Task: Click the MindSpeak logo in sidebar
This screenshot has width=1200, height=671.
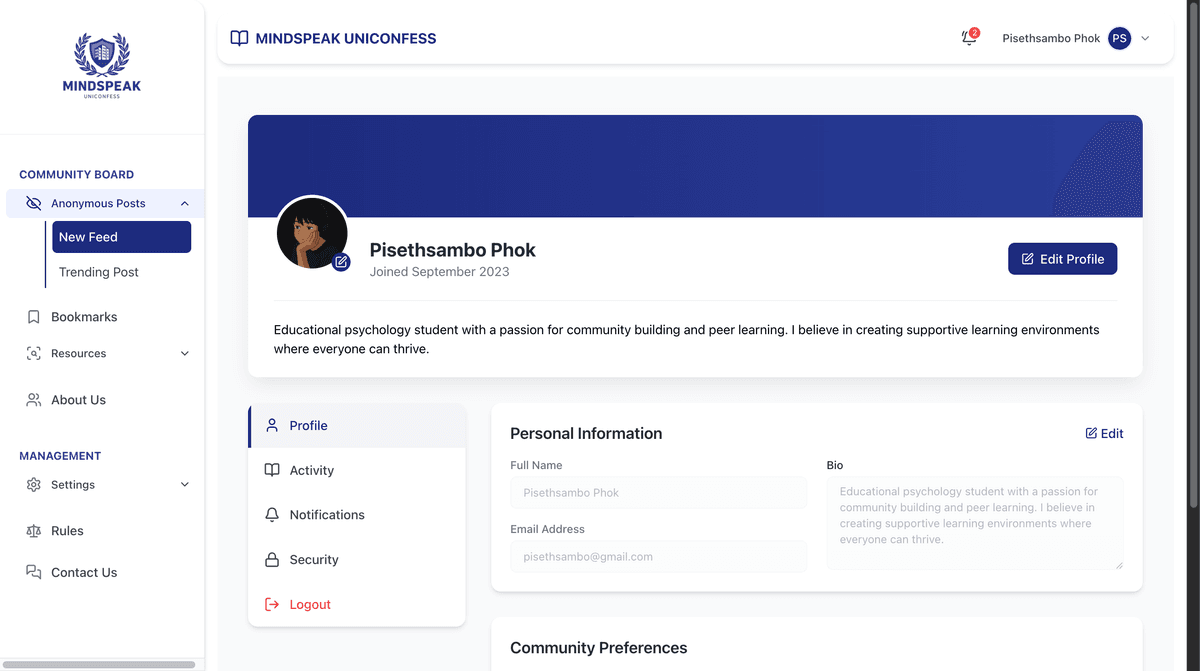Action: pos(102,65)
